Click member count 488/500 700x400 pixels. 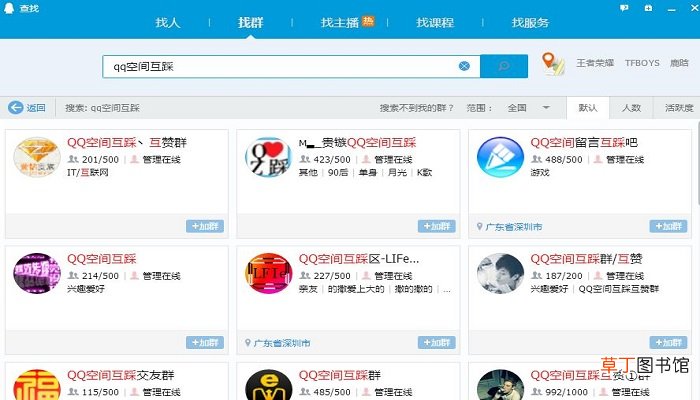point(563,159)
